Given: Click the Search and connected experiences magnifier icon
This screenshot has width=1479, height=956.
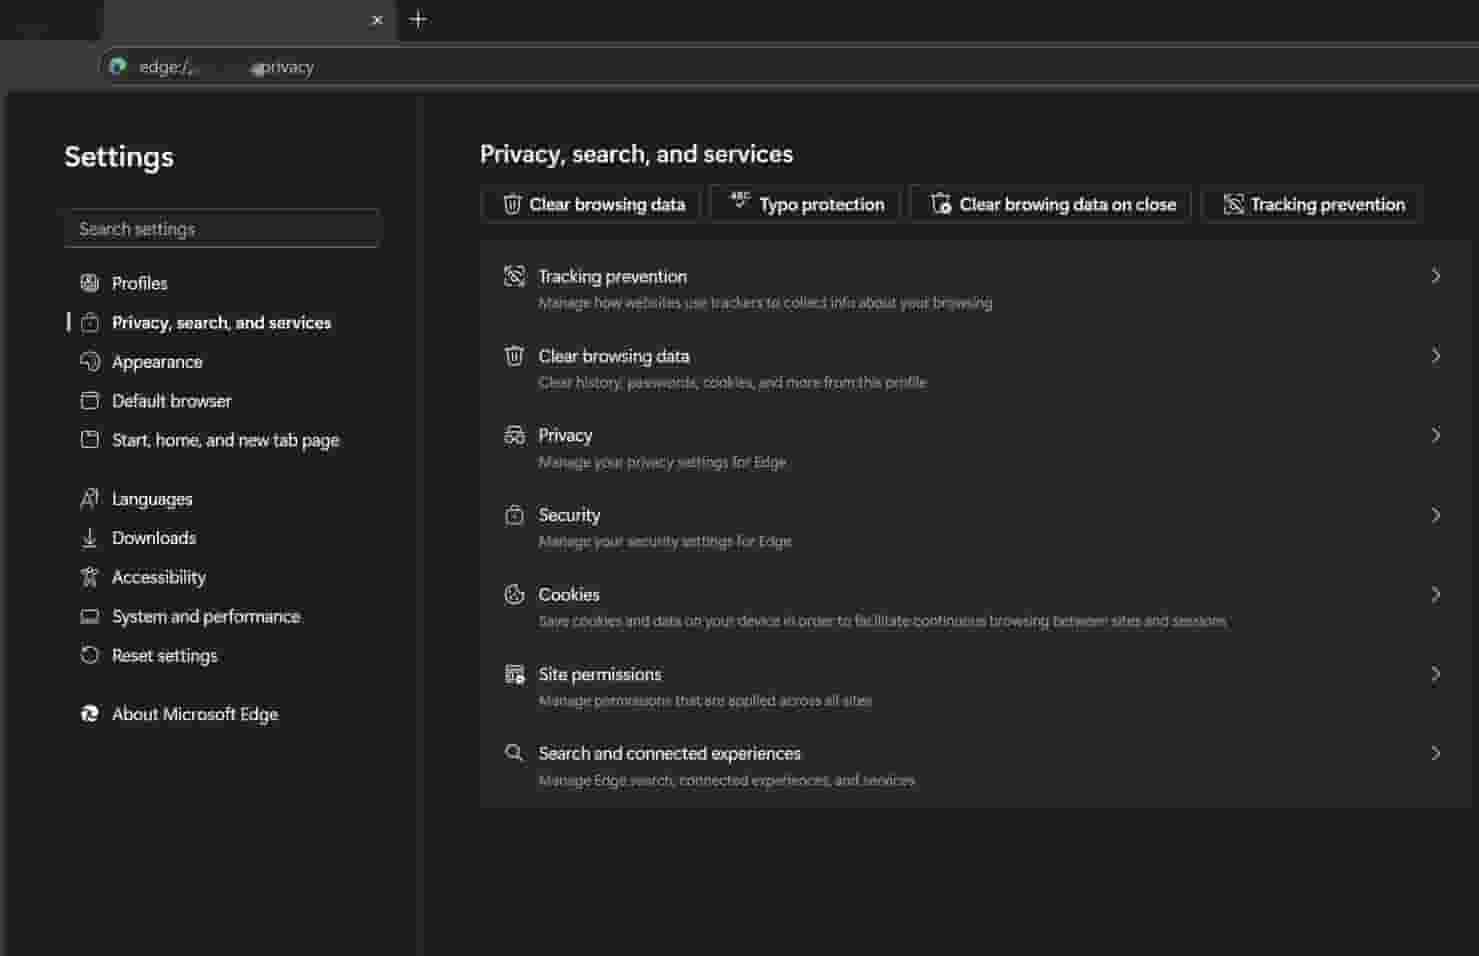Looking at the screenshot, I should (514, 753).
